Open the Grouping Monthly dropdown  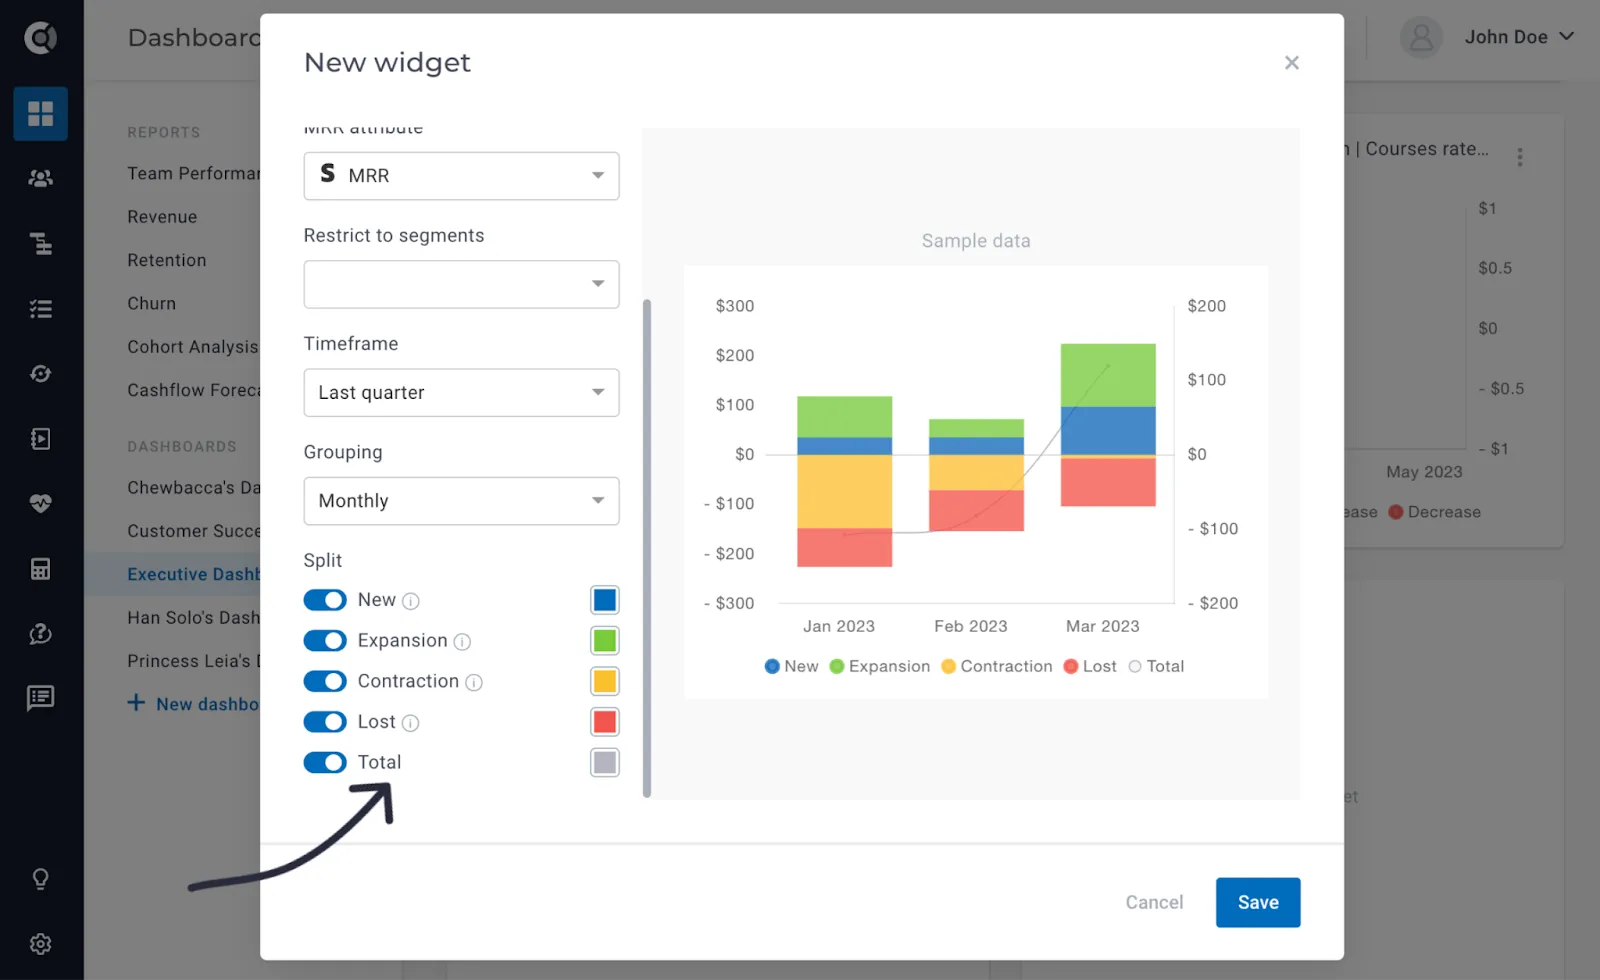[461, 501]
